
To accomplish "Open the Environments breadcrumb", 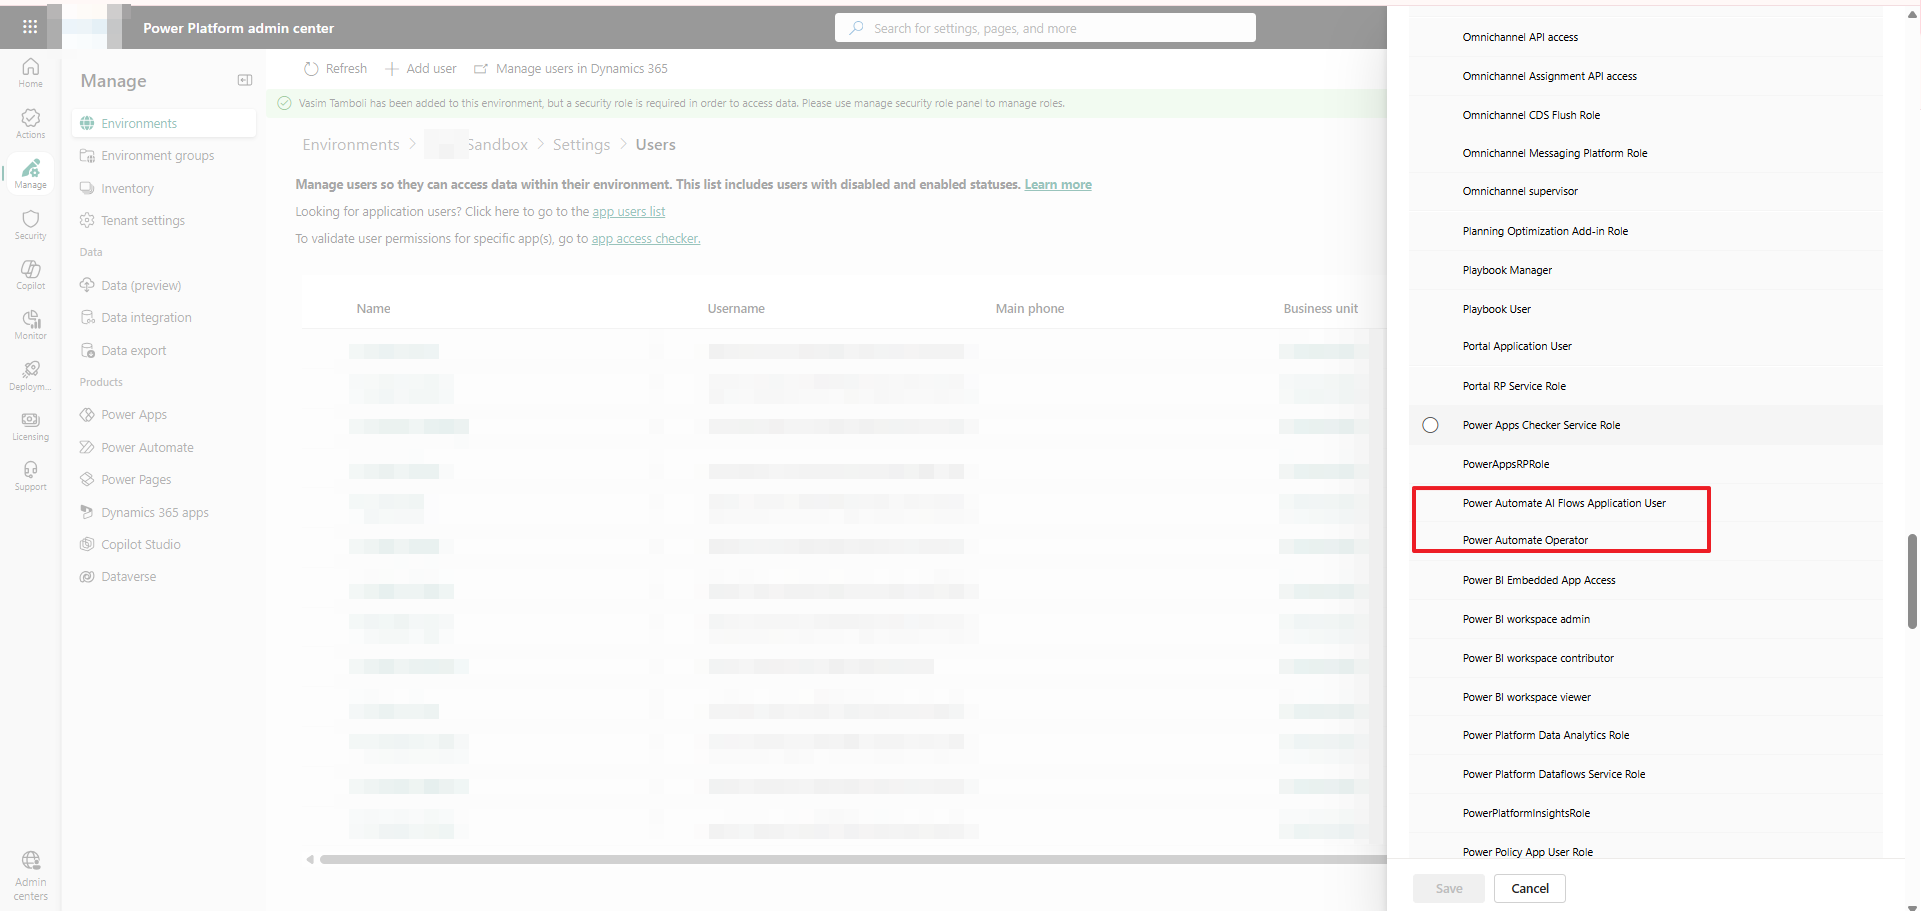I will tap(351, 145).
